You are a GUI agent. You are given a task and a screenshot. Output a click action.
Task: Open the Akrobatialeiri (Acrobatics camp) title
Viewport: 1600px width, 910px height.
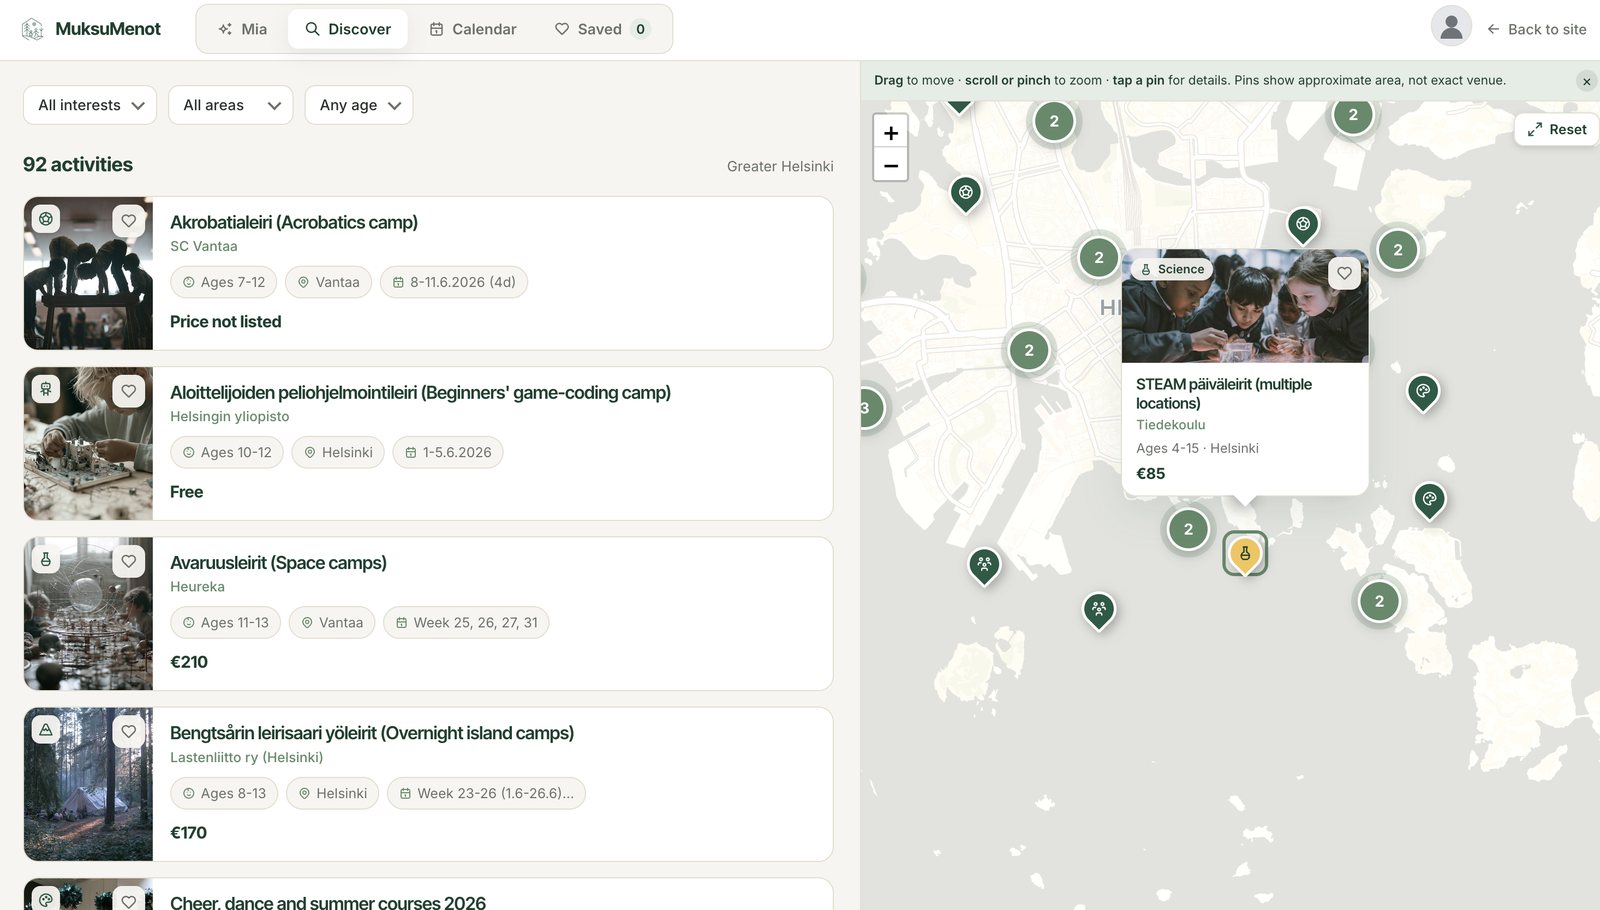[294, 222]
